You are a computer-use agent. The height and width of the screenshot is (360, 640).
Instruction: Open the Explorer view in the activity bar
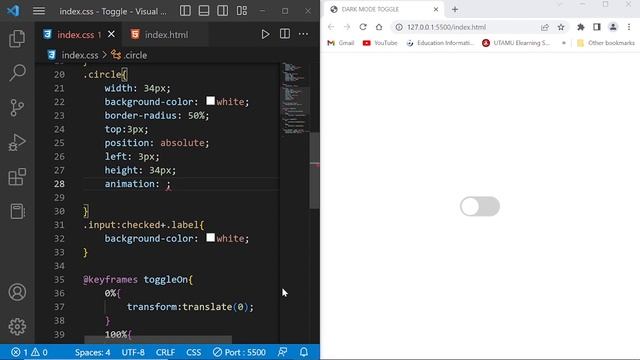pyautogui.click(x=17, y=39)
